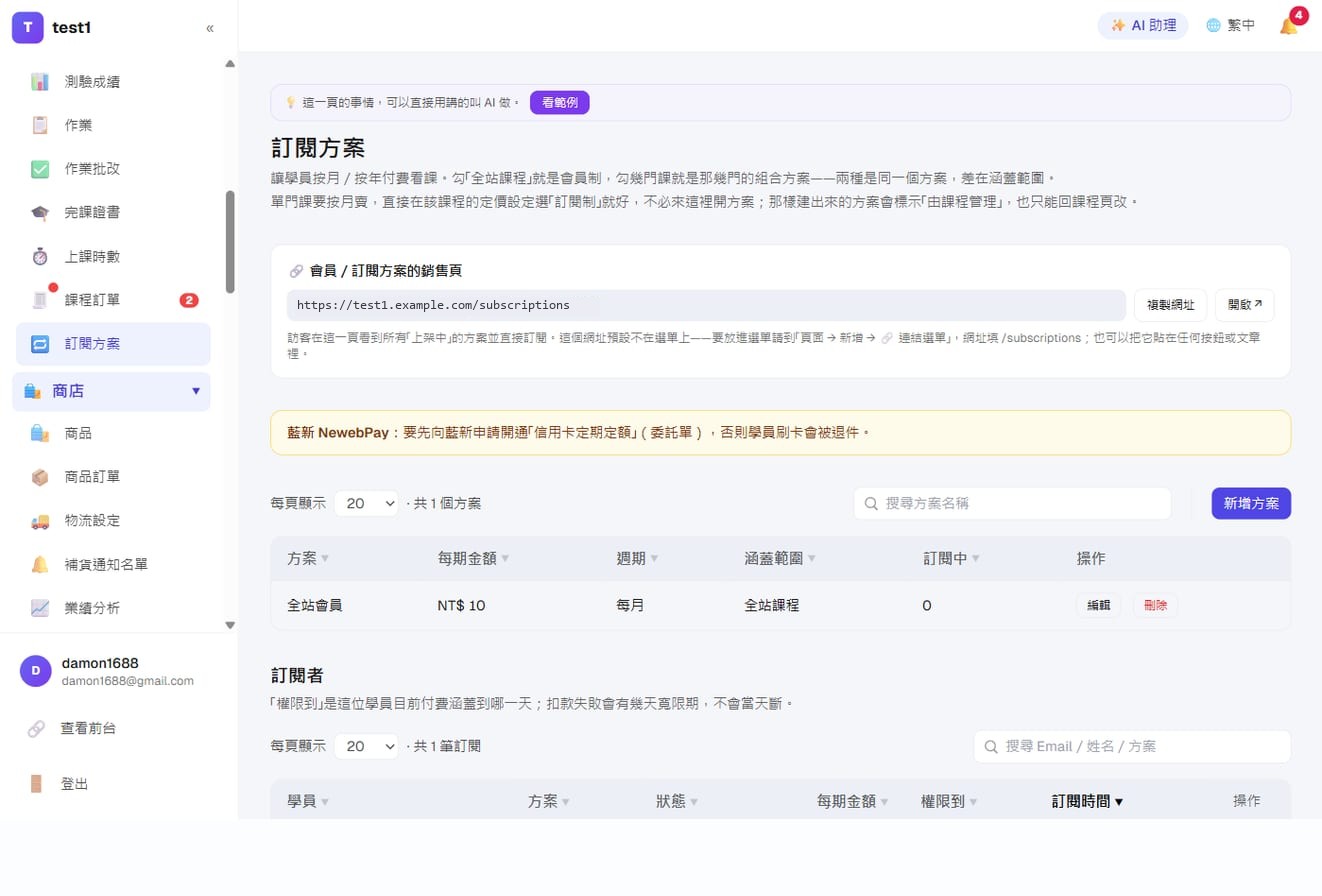Viewport: 1322px width, 896px height.
Task: Open notifications bell with badge 4
Action: [x=1289, y=26]
